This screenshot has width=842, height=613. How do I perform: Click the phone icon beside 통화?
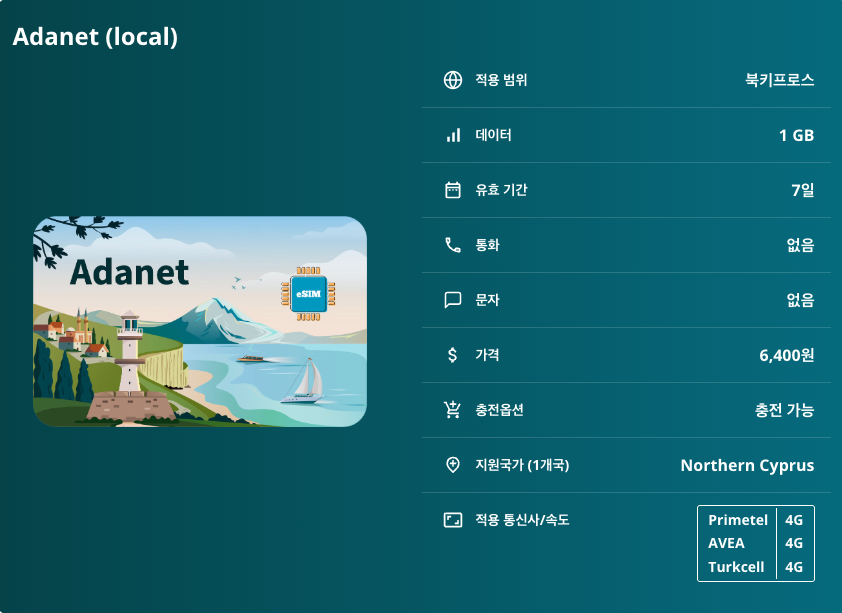(453, 245)
